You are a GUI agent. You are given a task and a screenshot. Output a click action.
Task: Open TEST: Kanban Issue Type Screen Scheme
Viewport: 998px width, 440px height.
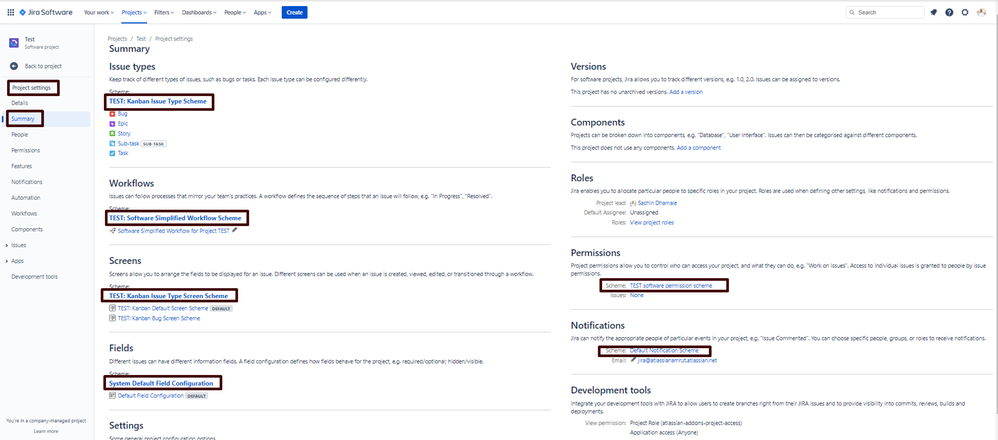(168, 296)
